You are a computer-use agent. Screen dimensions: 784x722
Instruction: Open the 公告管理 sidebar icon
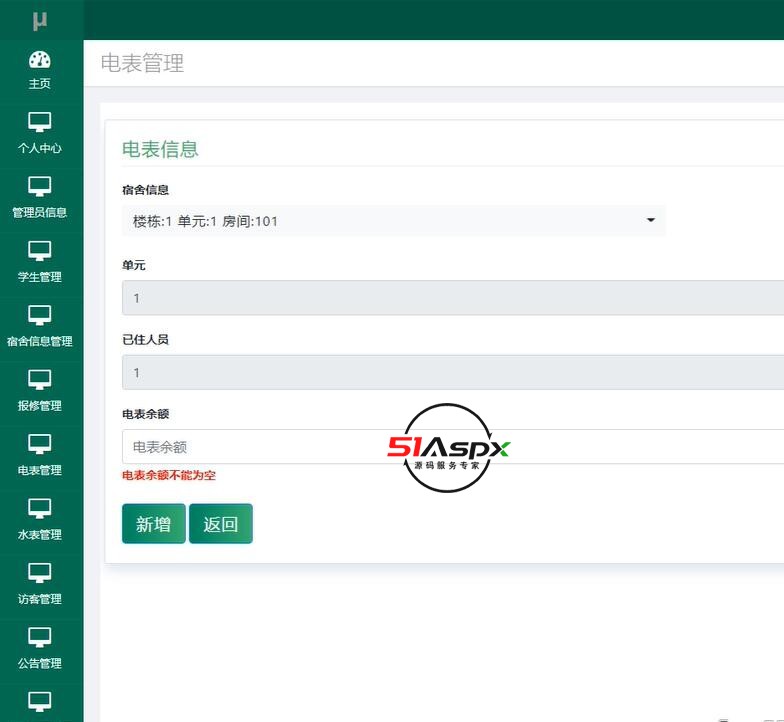[x=40, y=637]
